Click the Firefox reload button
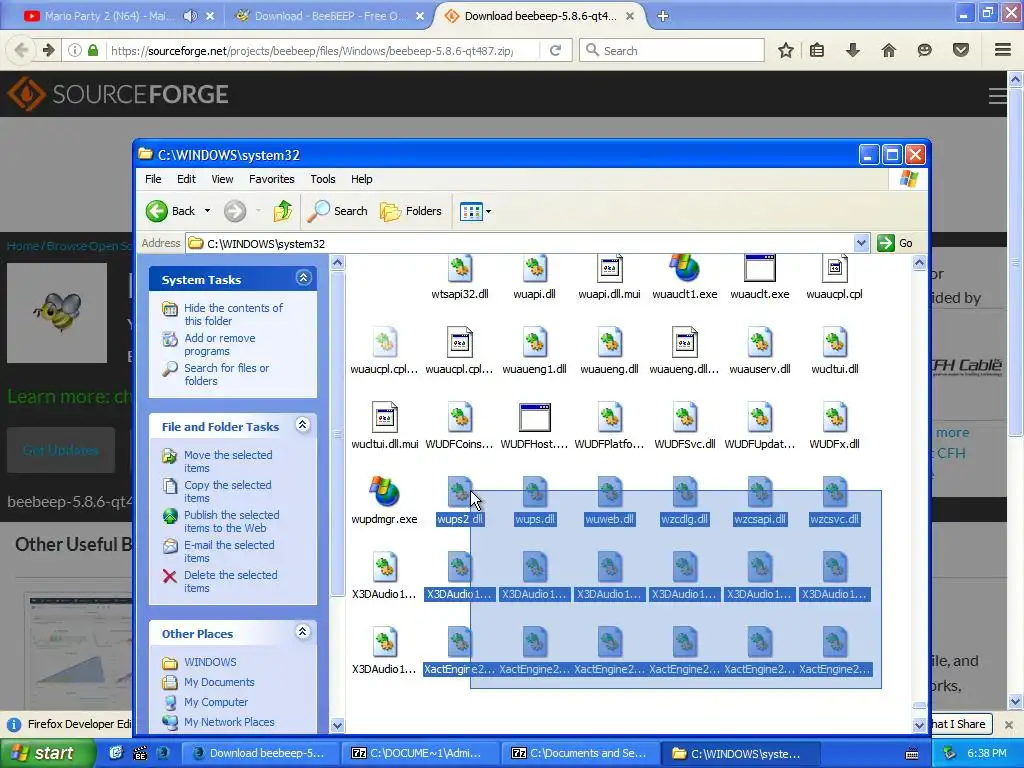Viewport: 1024px width, 768px height. pos(555,50)
